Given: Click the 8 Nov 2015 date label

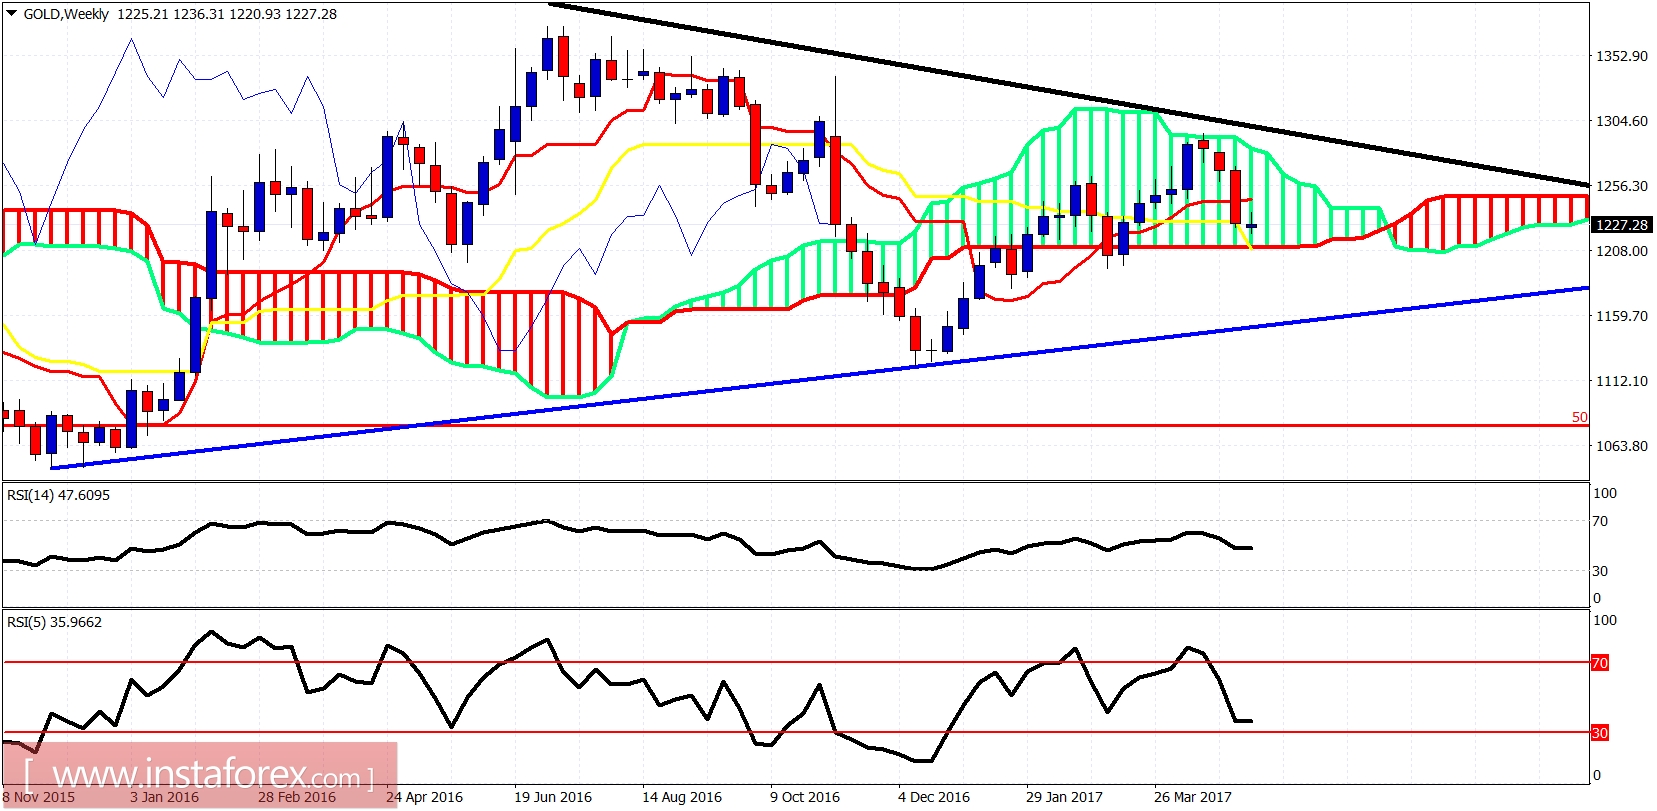Looking at the screenshot, I should pyautogui.click(x=38, y=797).
